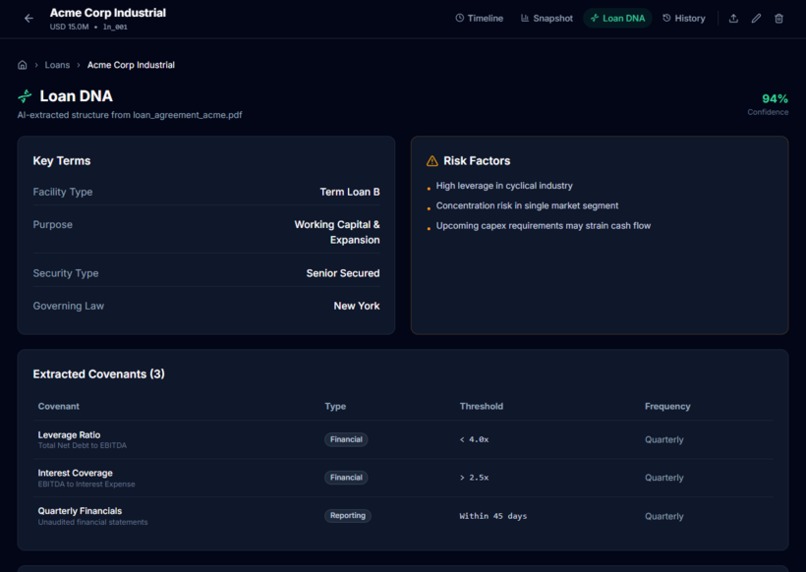This screenshot has width=806, height=572.
Task: Click the Senior Secured value
Action: point(343,273)
